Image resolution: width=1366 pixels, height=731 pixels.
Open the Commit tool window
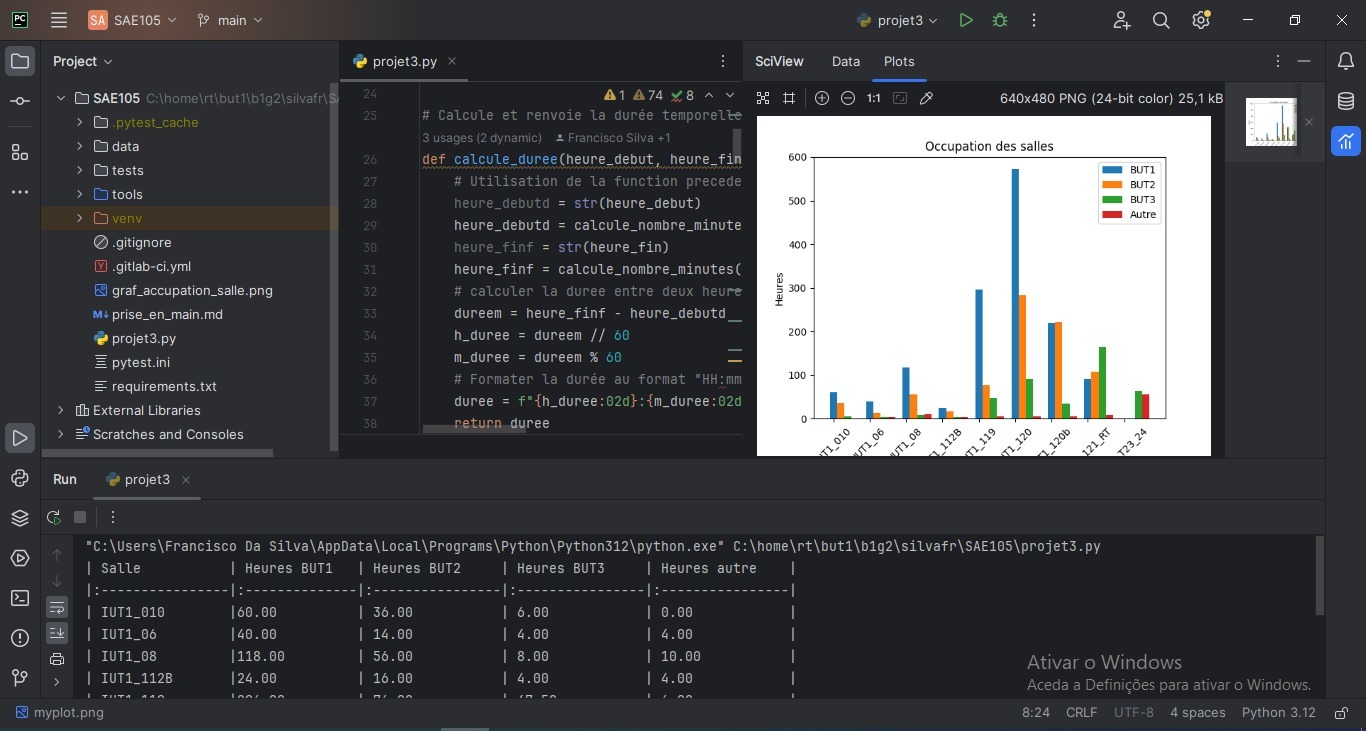click(x=20, y=102)
